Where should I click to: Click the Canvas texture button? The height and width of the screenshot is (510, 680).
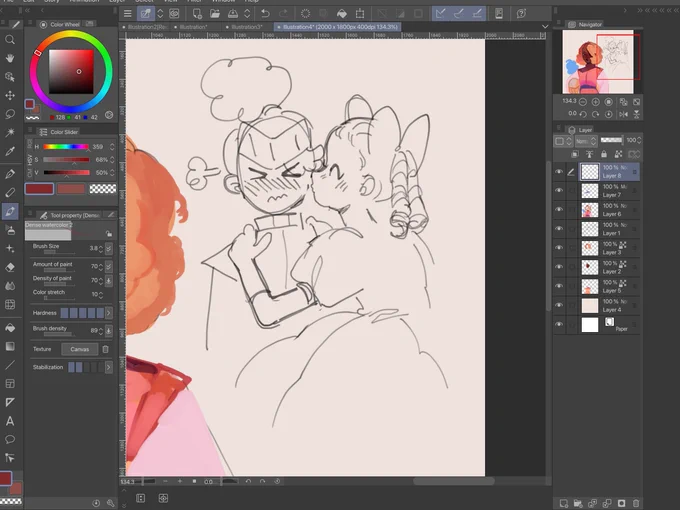(79, 349)
